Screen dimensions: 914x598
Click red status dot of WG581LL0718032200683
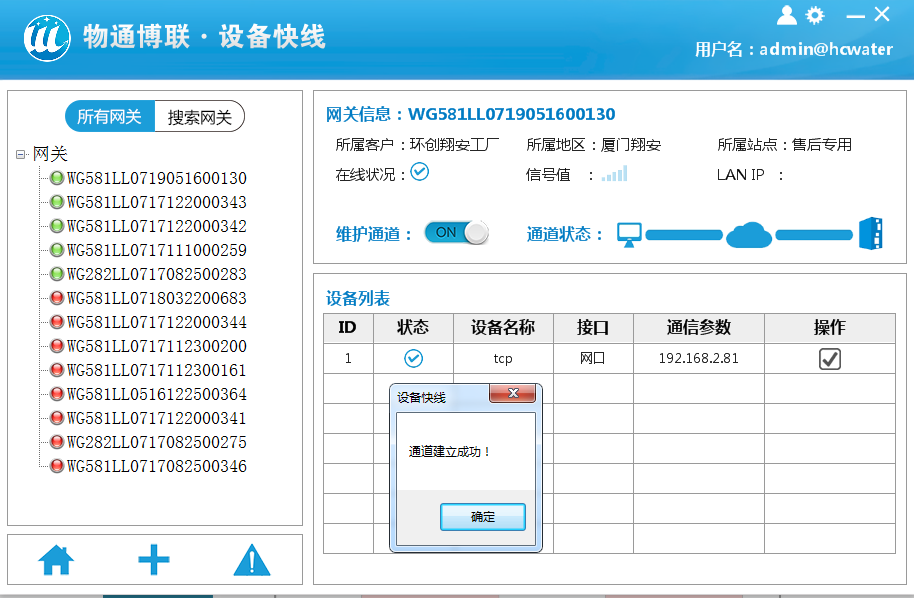57,298
